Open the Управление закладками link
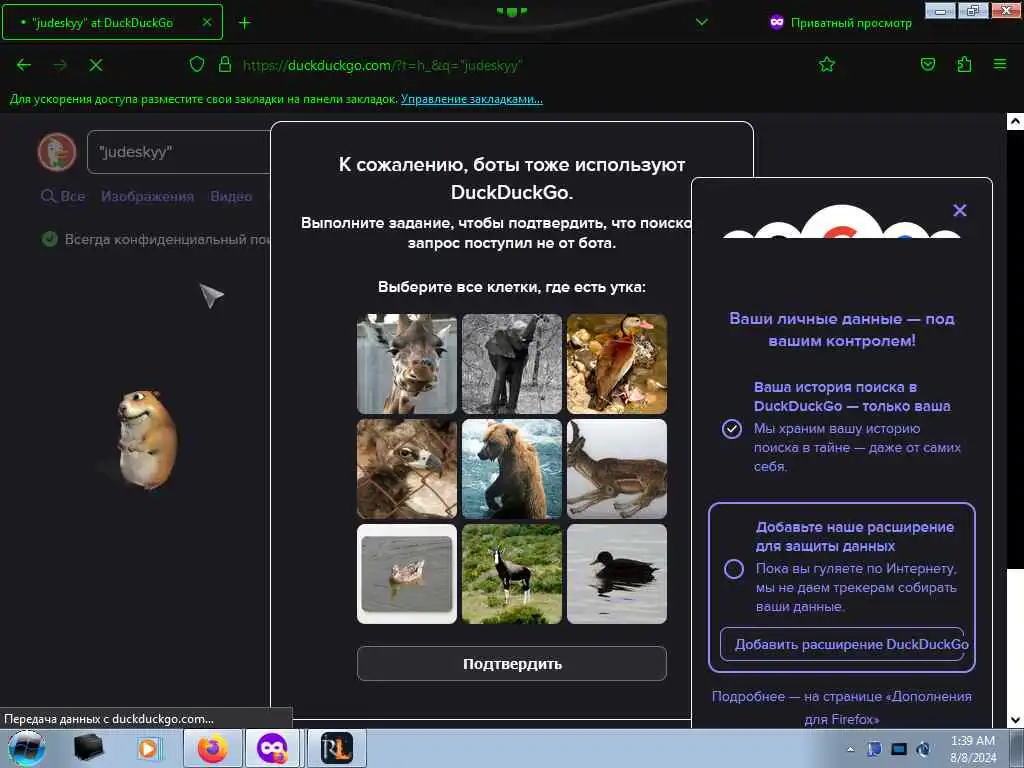This screenshot has width=1024, height=768. pyautogui.click(x=472, y=99)
